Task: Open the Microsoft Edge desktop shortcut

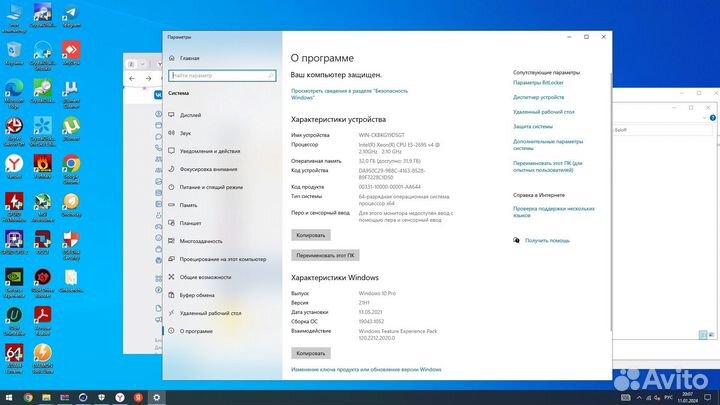Action: pos(14,93)
